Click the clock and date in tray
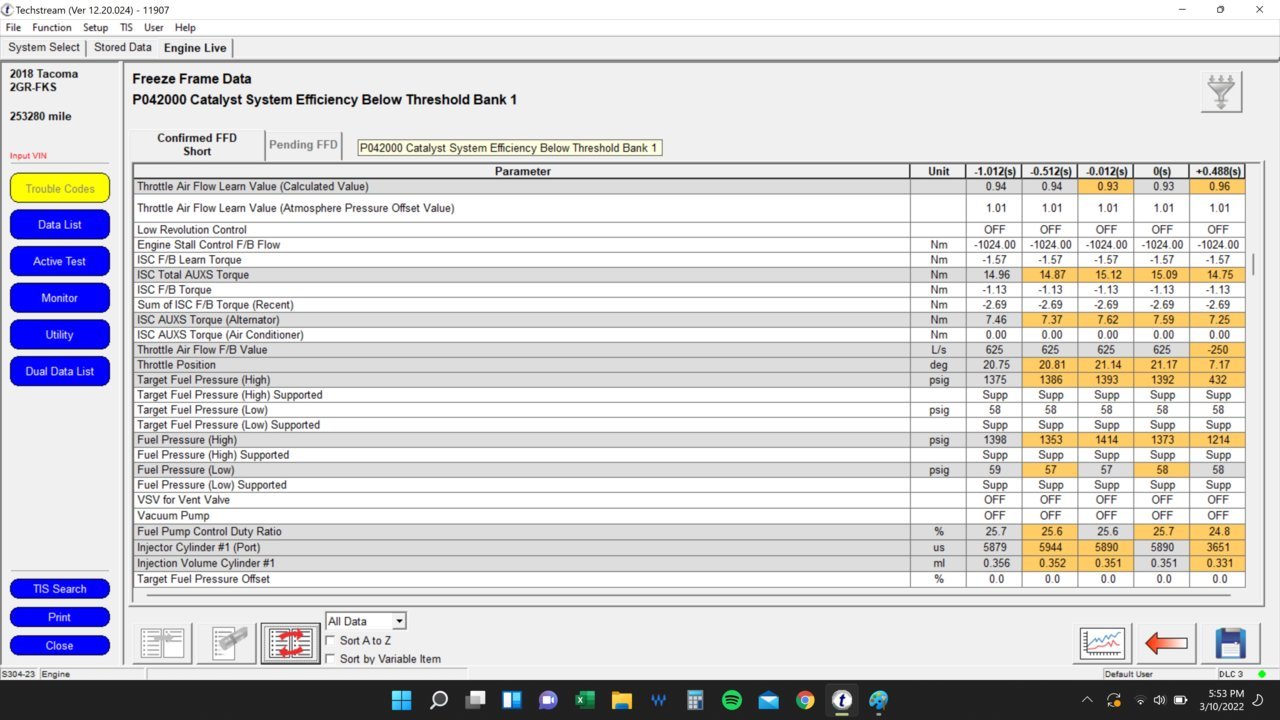Viewport: 1280px width, 720px height. pyautogui.click(x=1224, y=700)
